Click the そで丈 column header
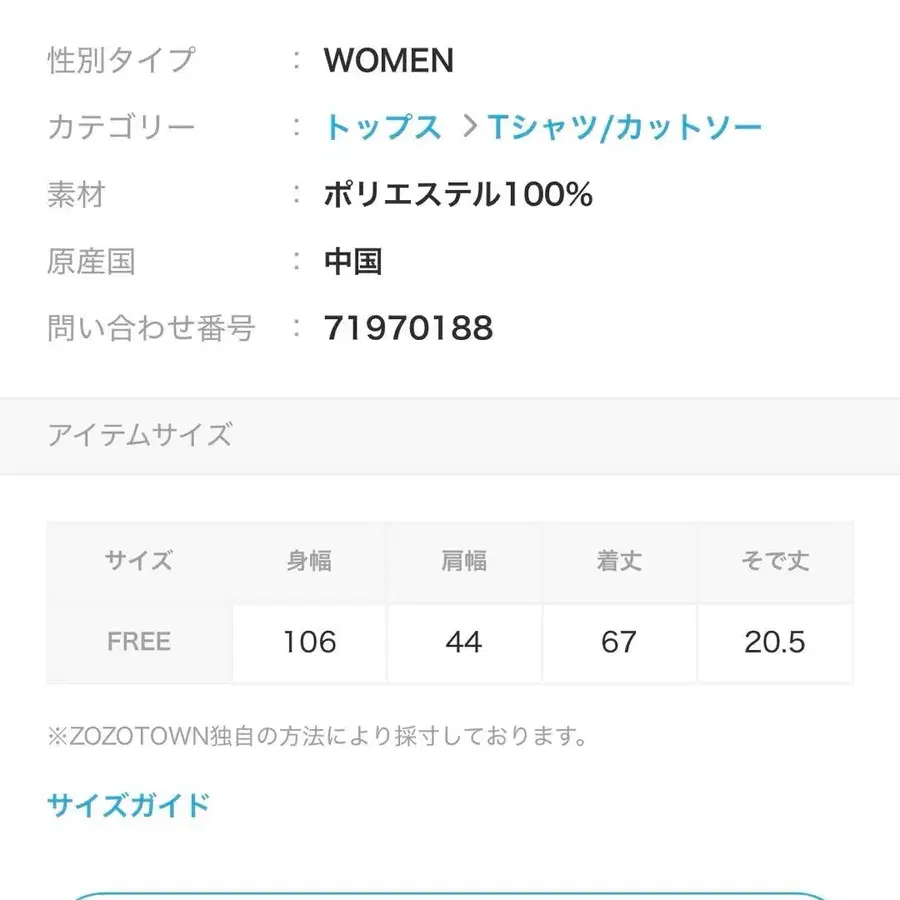The image size is (900, 900). (777, 561)
